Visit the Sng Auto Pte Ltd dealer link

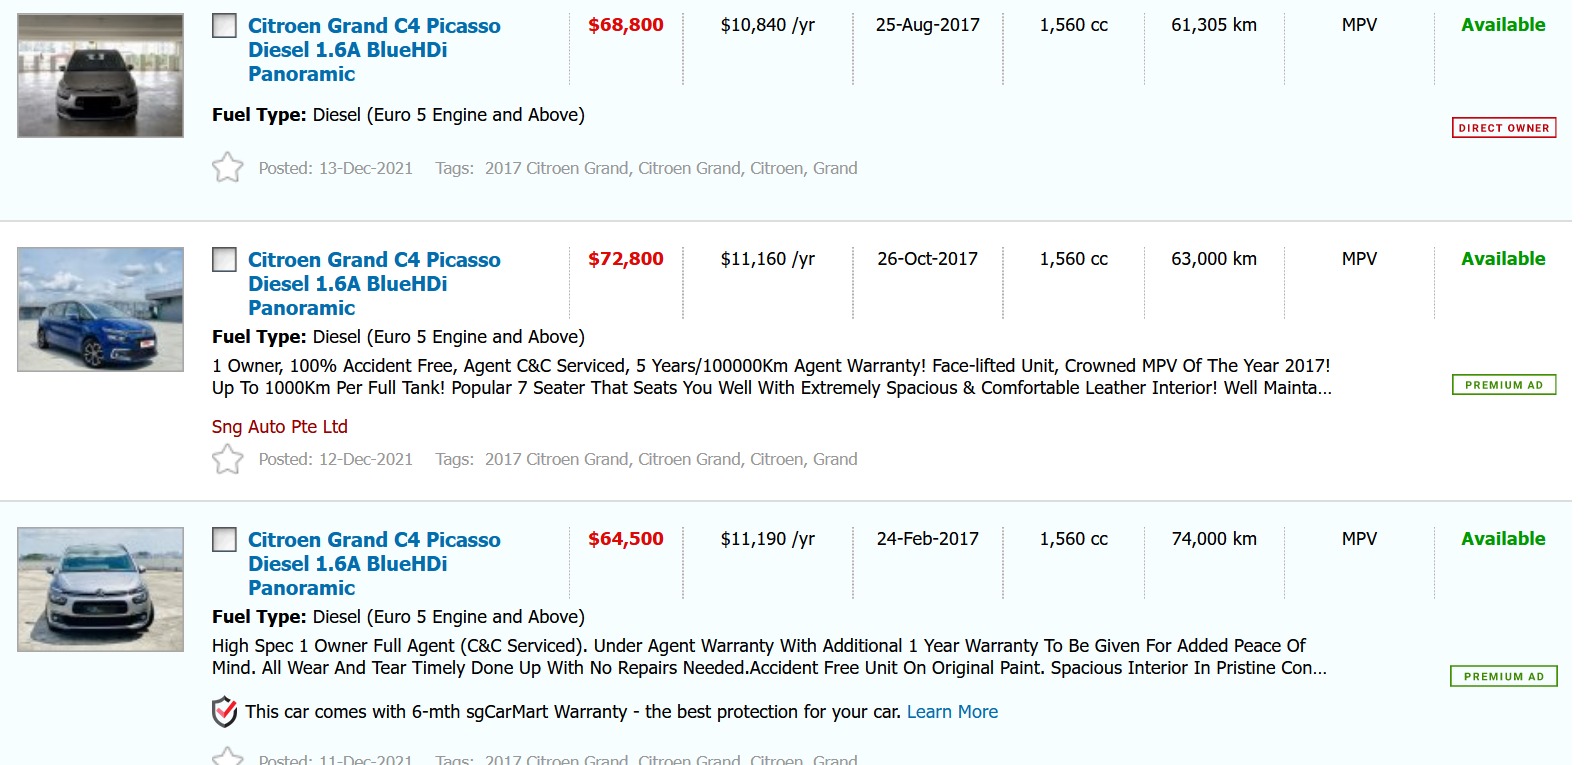coord(280,427)
